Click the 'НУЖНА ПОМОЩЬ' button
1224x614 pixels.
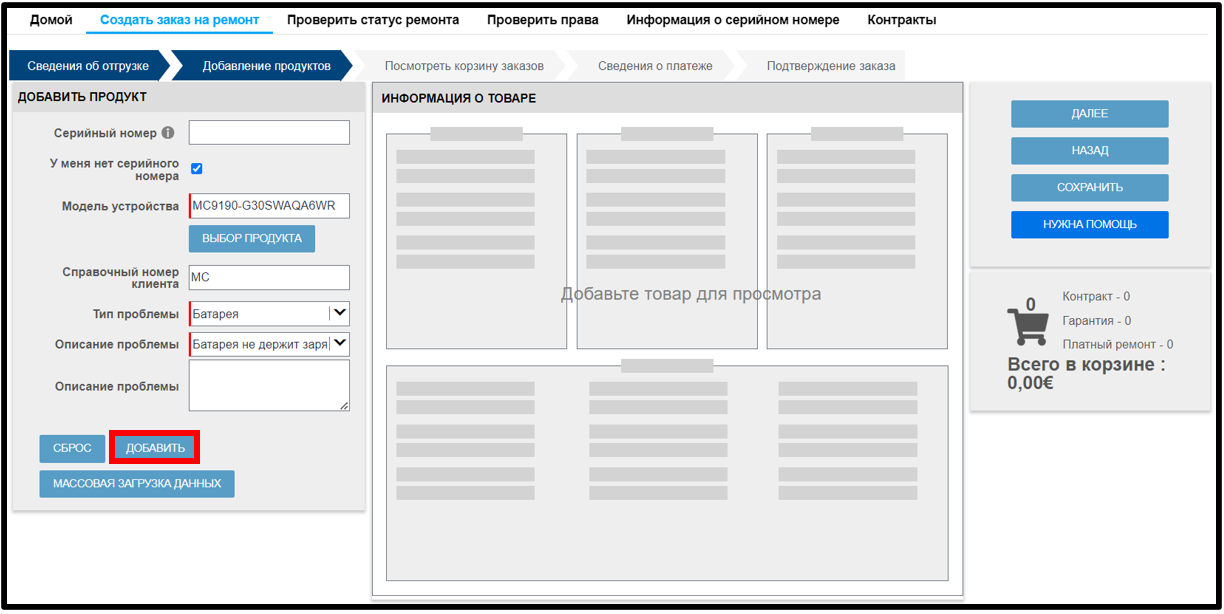pyautogui.click(x=1089, y=225)
